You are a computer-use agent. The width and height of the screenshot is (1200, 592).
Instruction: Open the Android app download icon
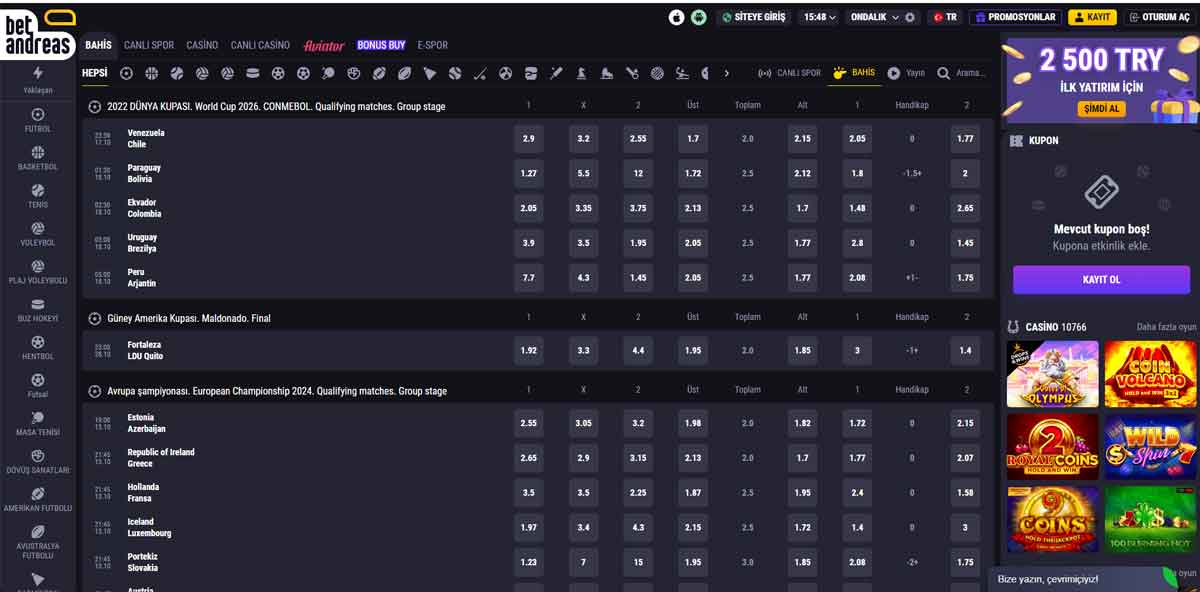coord(699,17)
